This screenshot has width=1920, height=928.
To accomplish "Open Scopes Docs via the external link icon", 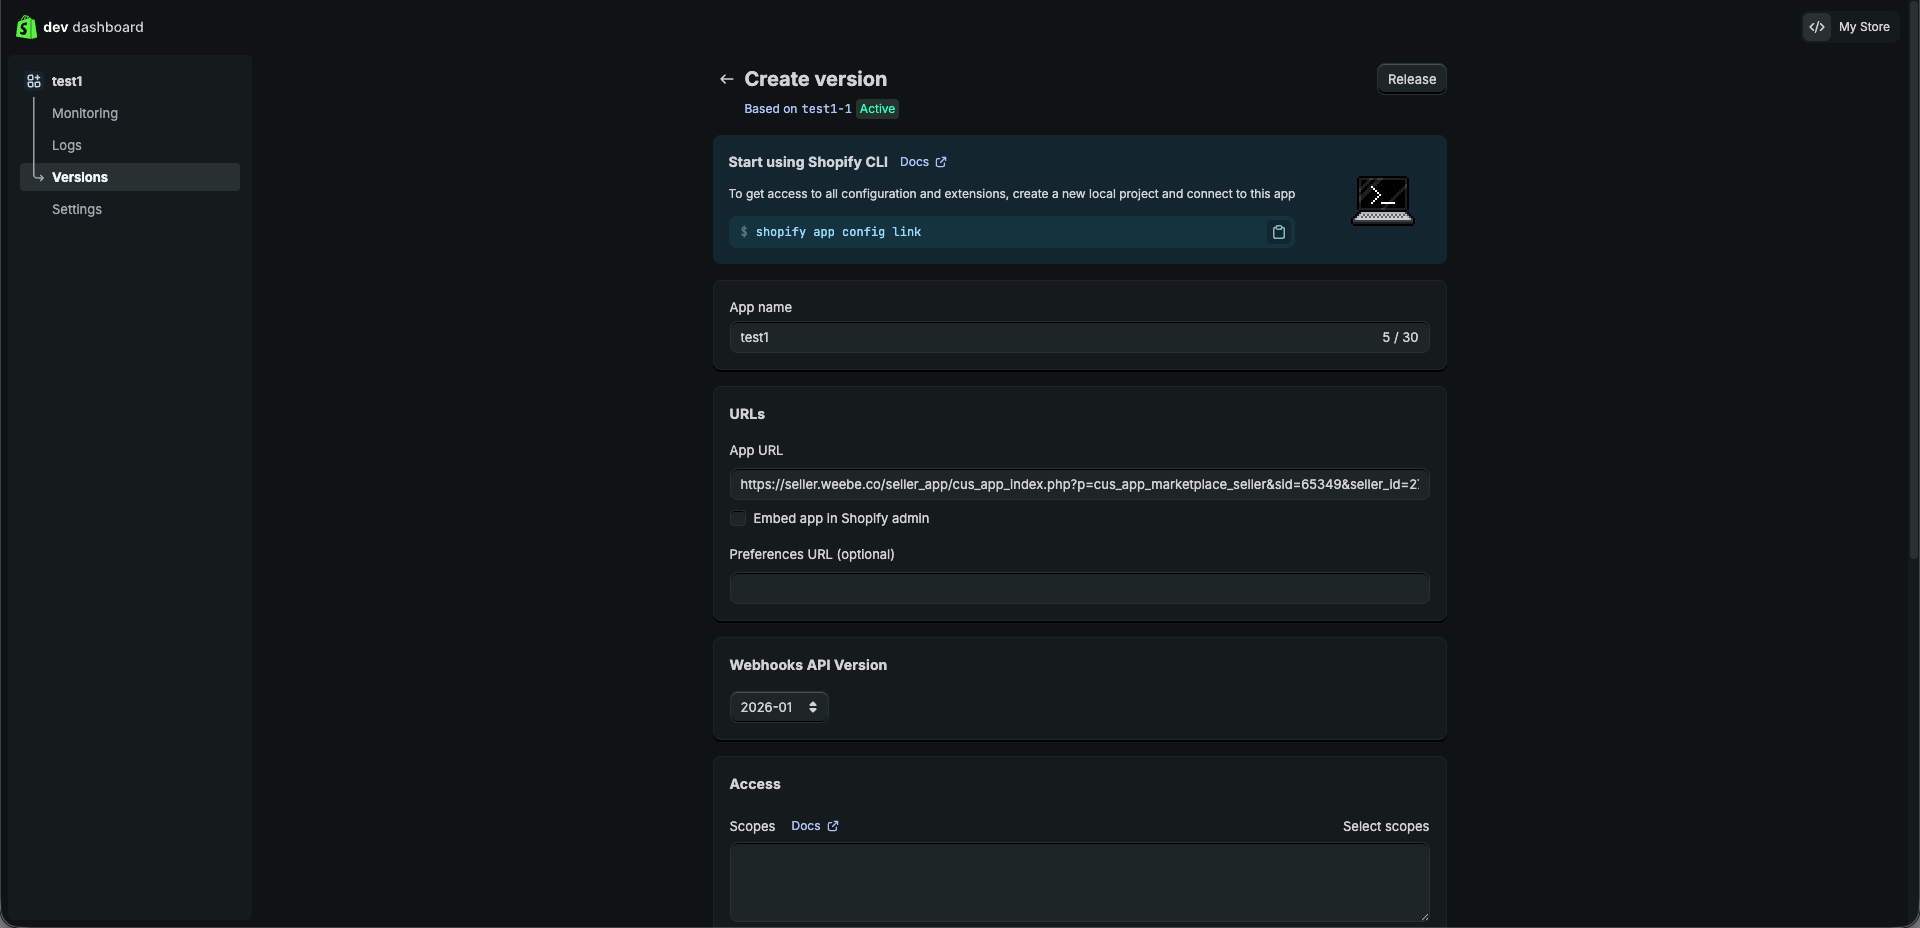I will tap(833, 826).
